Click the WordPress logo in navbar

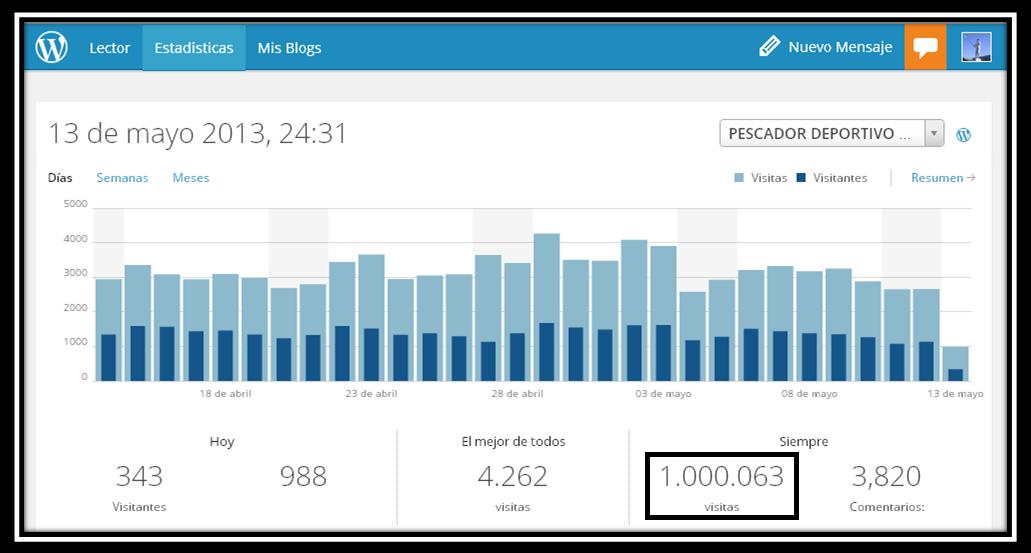(52, 47)
